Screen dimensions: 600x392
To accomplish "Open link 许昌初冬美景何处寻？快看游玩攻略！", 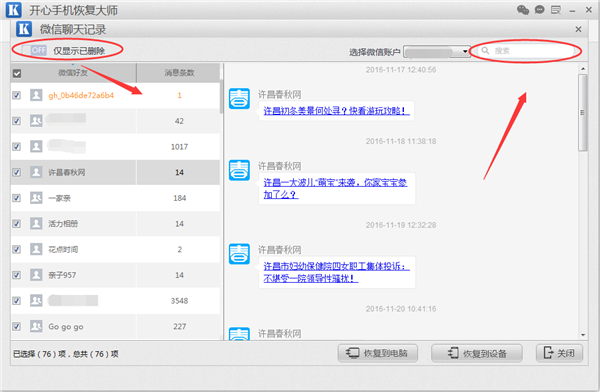I will click(x=336, y=111).
